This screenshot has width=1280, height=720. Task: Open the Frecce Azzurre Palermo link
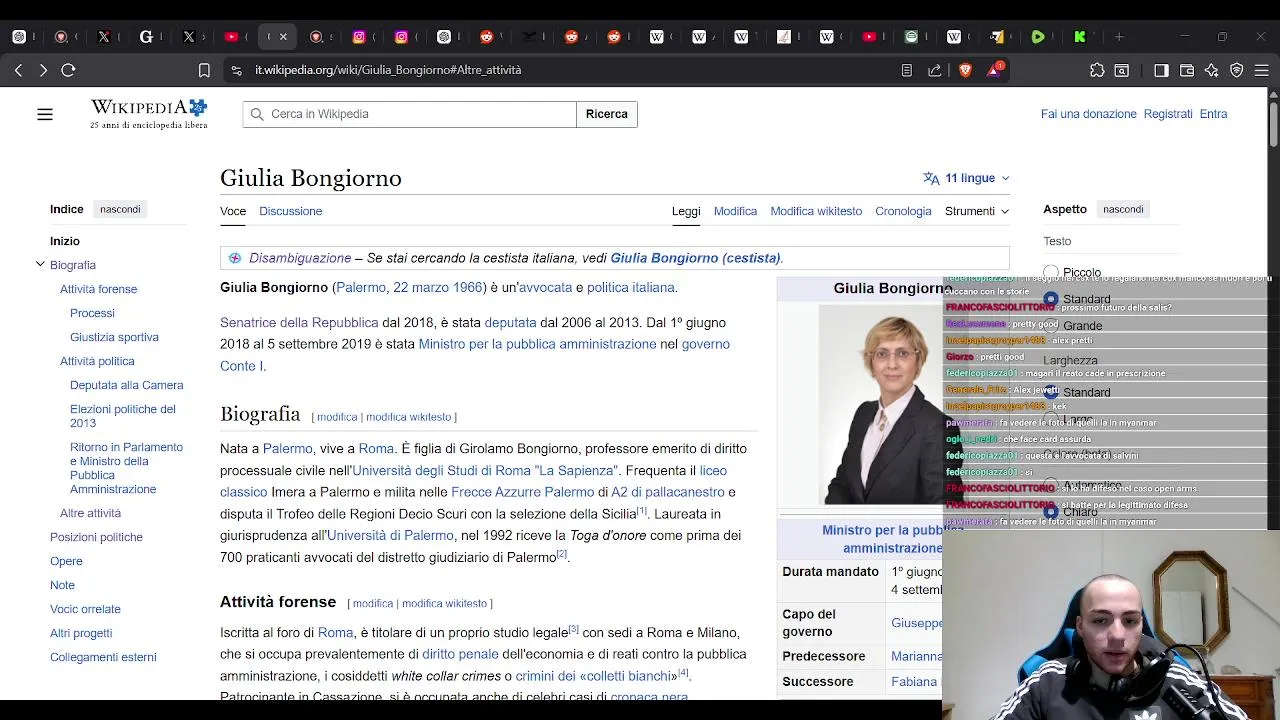pyautogui.click(x=522, y=492)
